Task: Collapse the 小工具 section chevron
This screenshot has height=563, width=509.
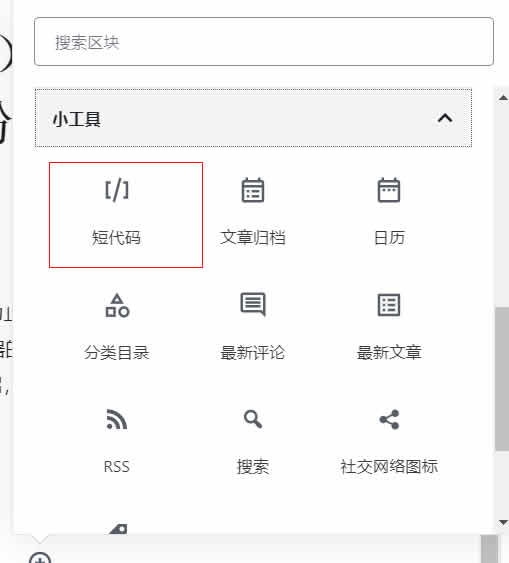Action: 445,118
